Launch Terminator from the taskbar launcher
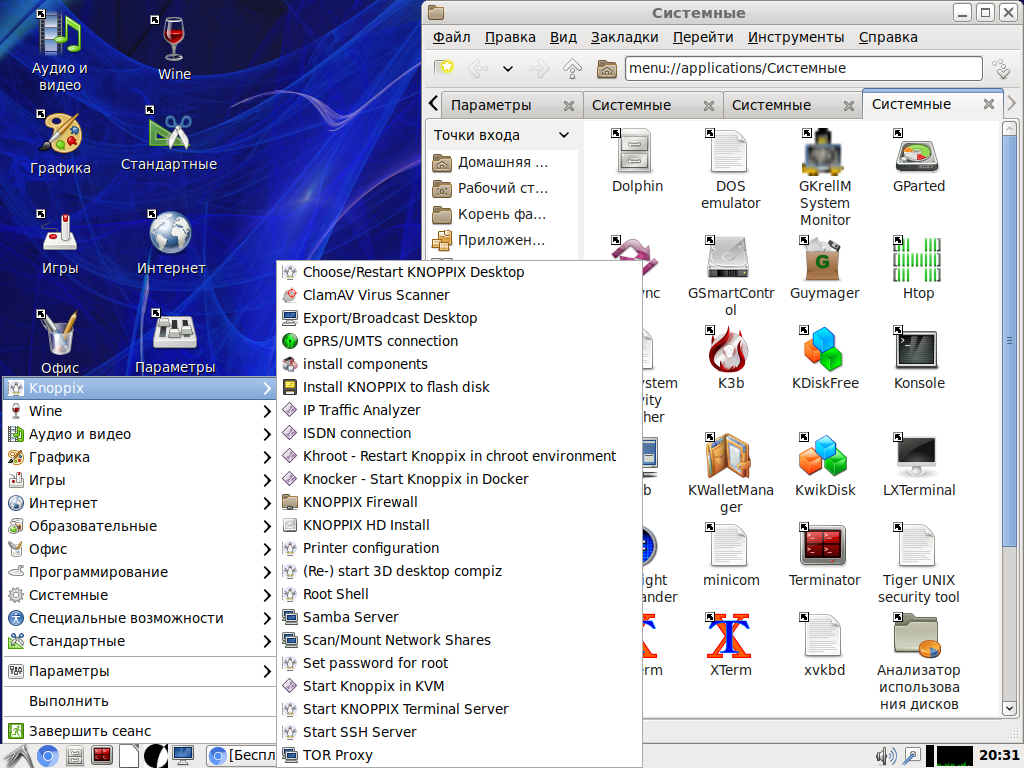This screenshot has height=768, width=1024. click(x=102, y=756)
